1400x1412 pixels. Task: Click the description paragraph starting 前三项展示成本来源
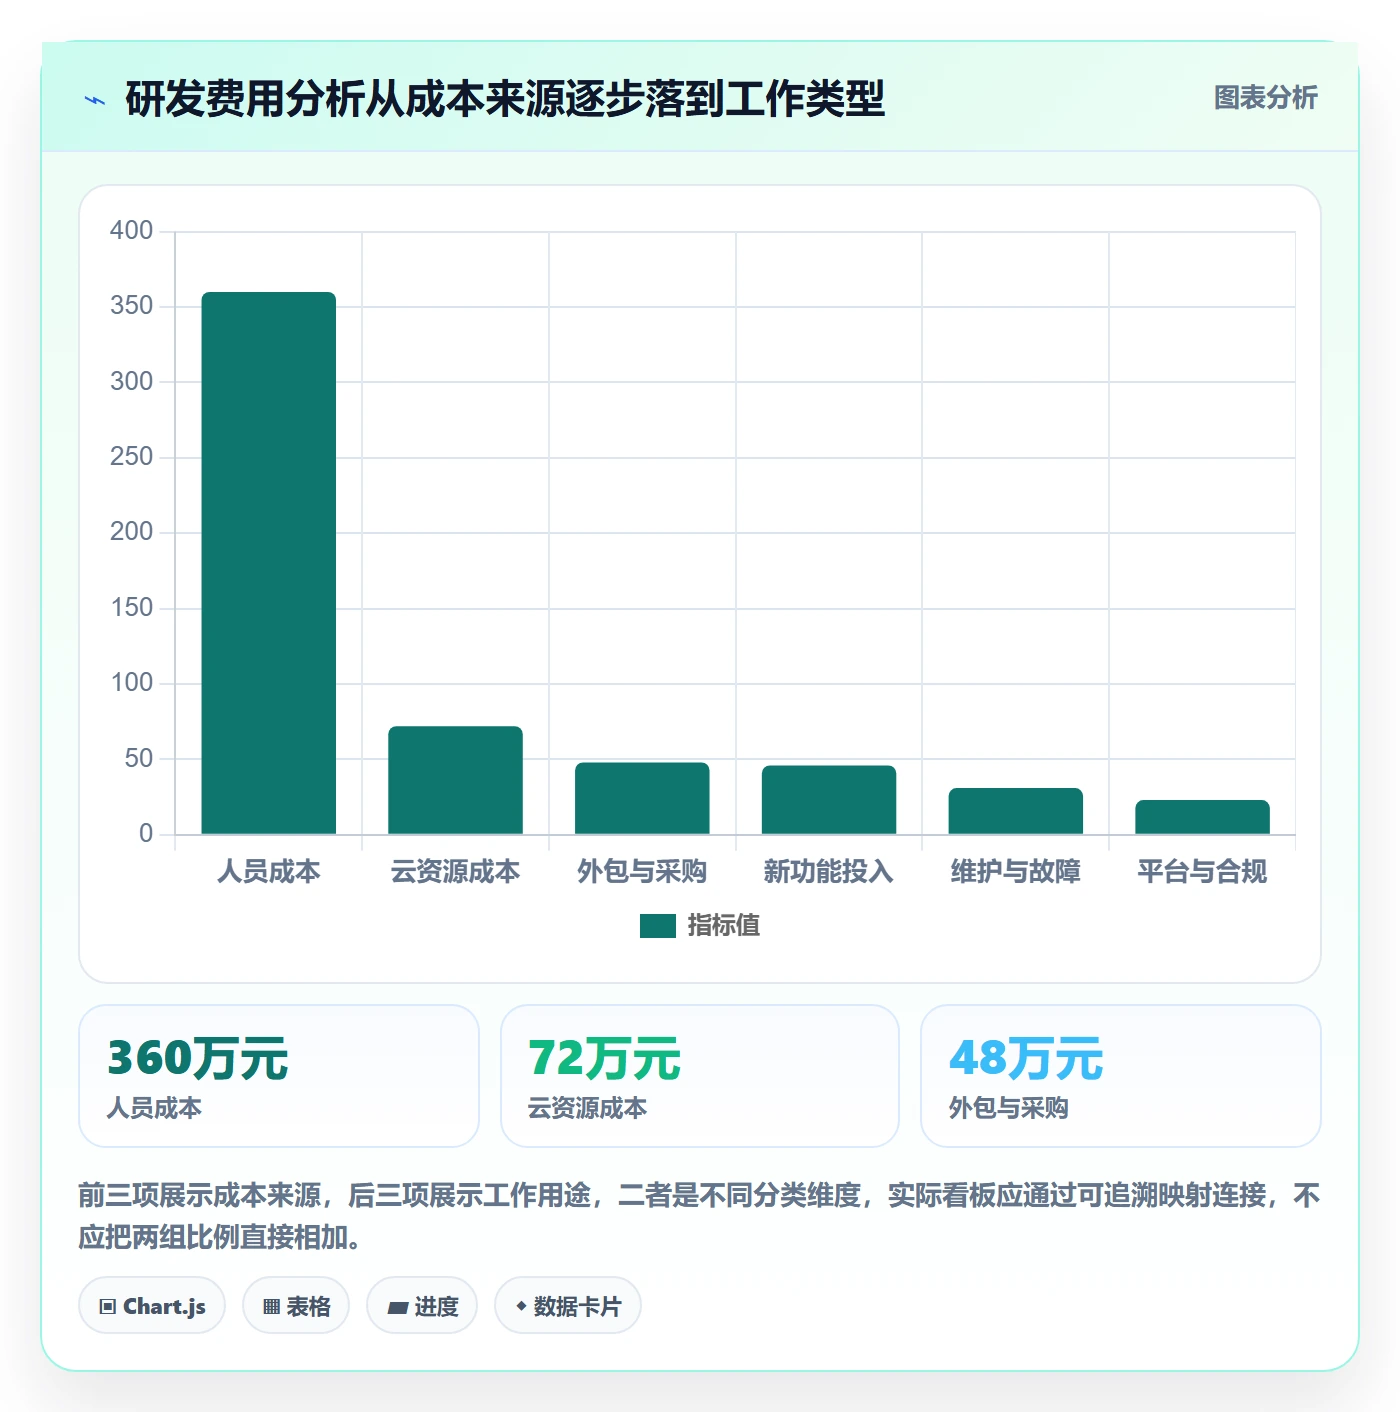(x=699, y=1216)
